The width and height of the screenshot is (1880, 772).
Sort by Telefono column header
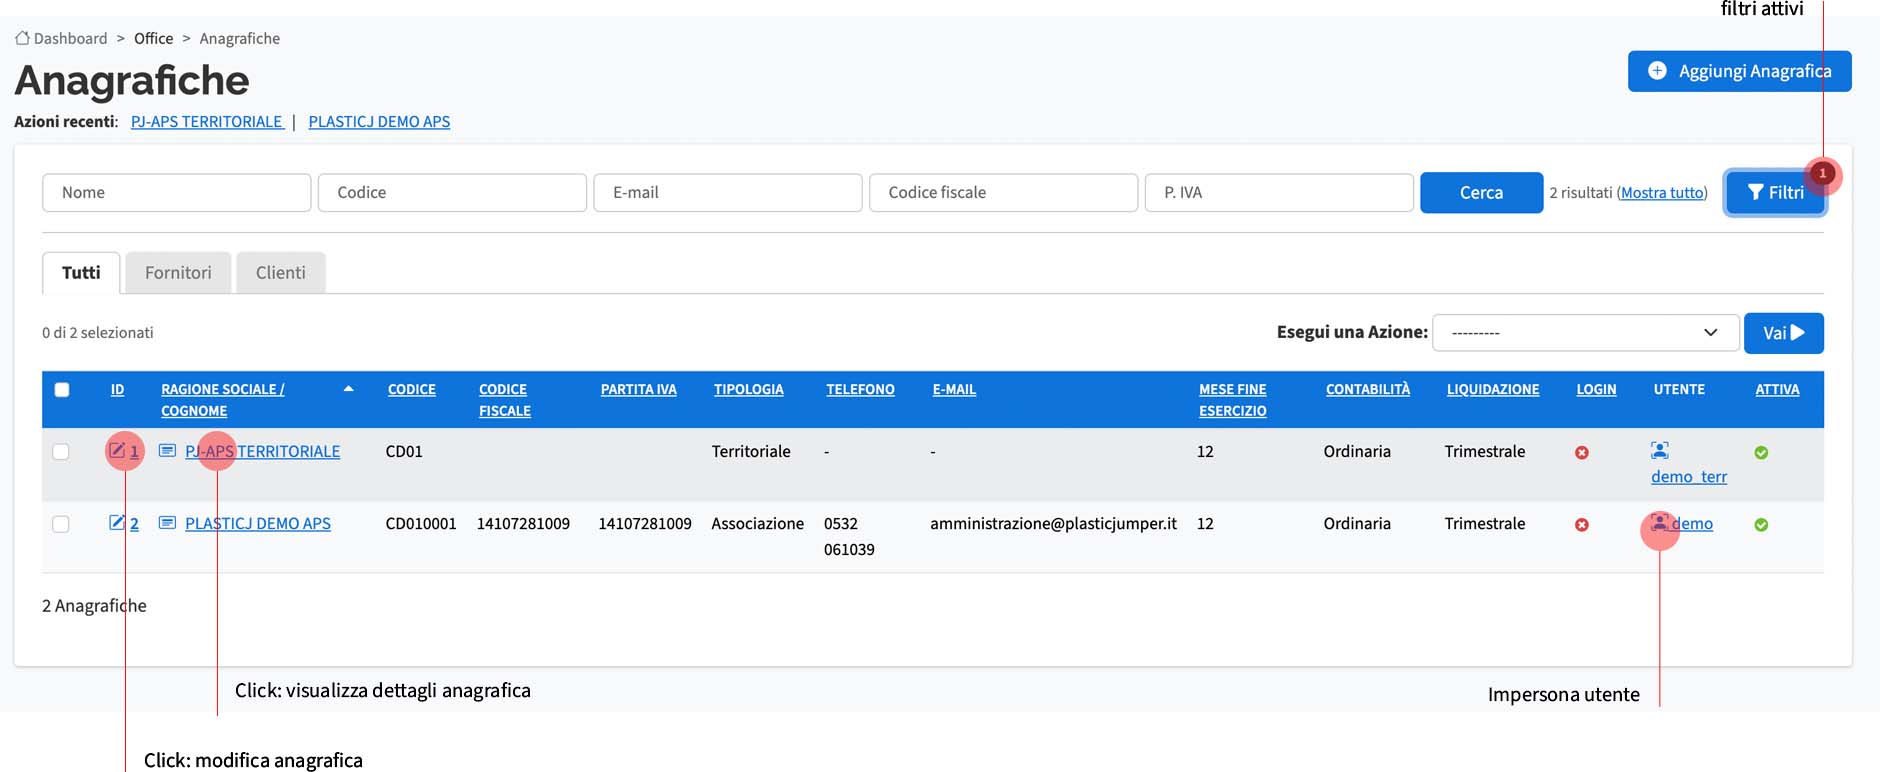(x=860, y=390)
